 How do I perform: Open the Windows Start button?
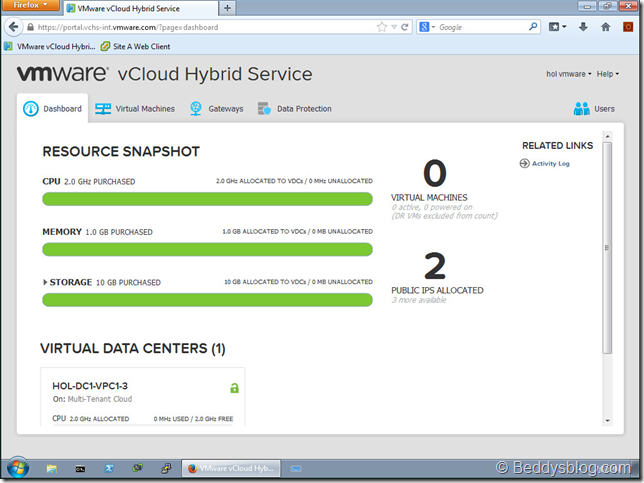pyautogui.click(x=18, y=468)
